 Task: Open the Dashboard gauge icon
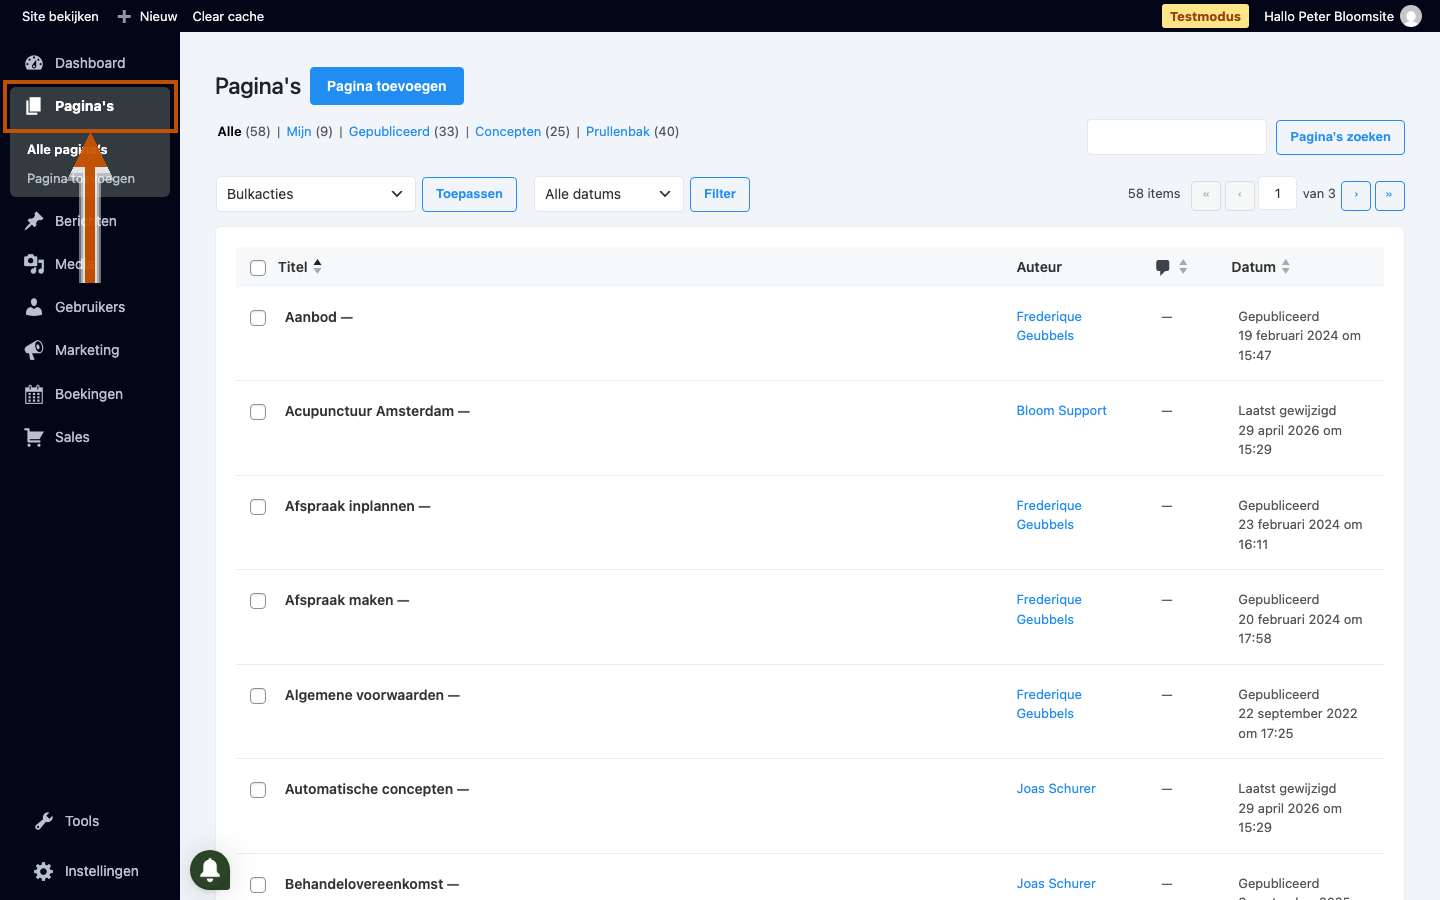click(x=34, y=63)
